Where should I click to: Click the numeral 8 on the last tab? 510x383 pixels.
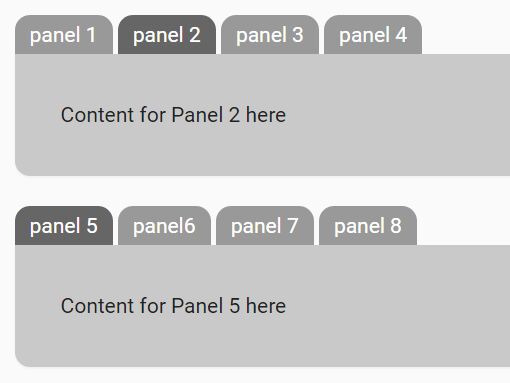(x=396, y=226)
